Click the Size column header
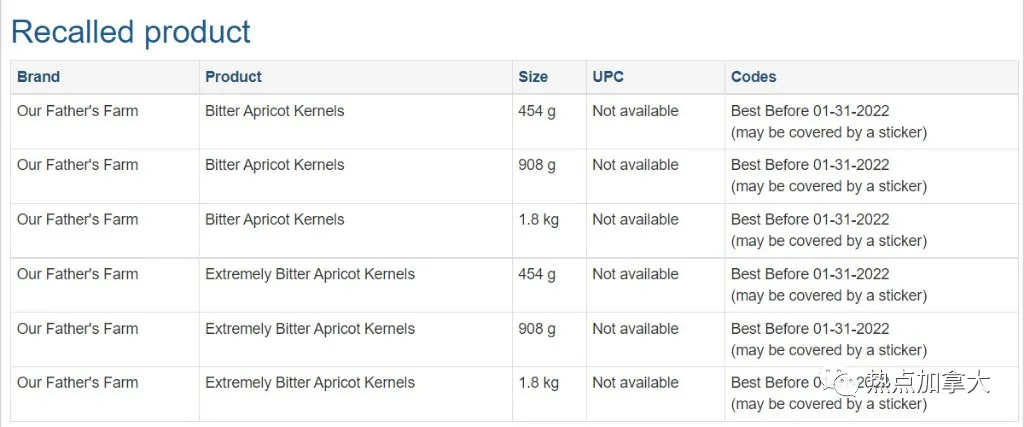This screenshot has height=427, width=1024. (x=533, y=76)
